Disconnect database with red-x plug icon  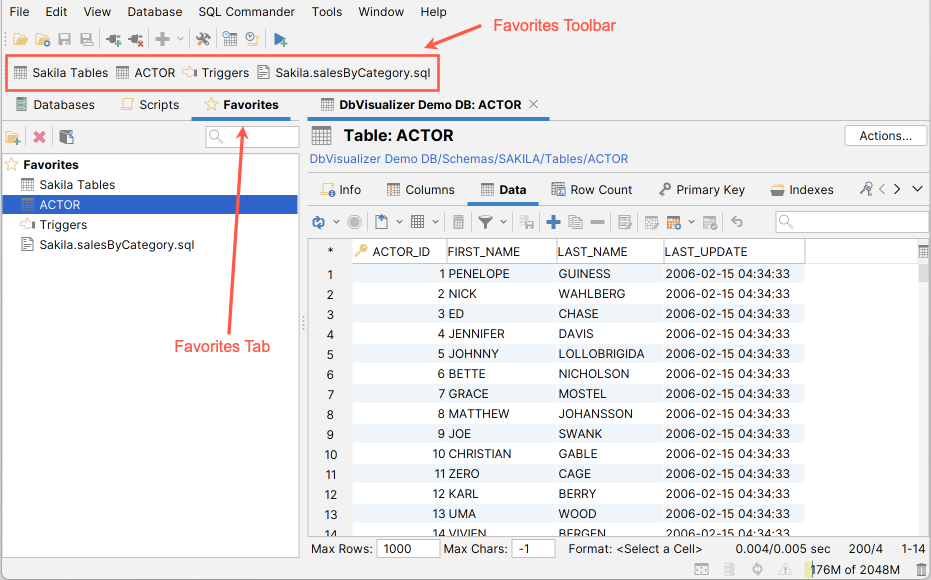click(136, 38)
